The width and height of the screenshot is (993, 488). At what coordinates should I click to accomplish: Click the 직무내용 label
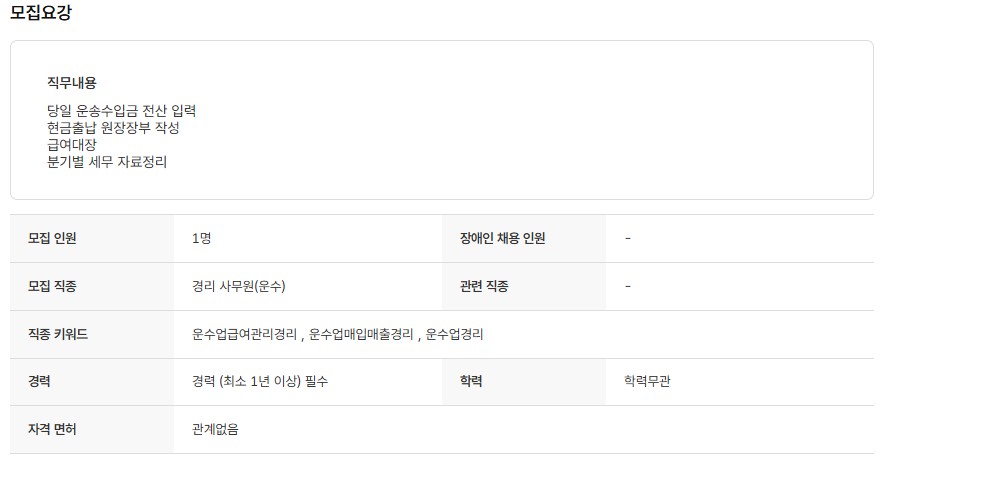click(x=72, y=83)
